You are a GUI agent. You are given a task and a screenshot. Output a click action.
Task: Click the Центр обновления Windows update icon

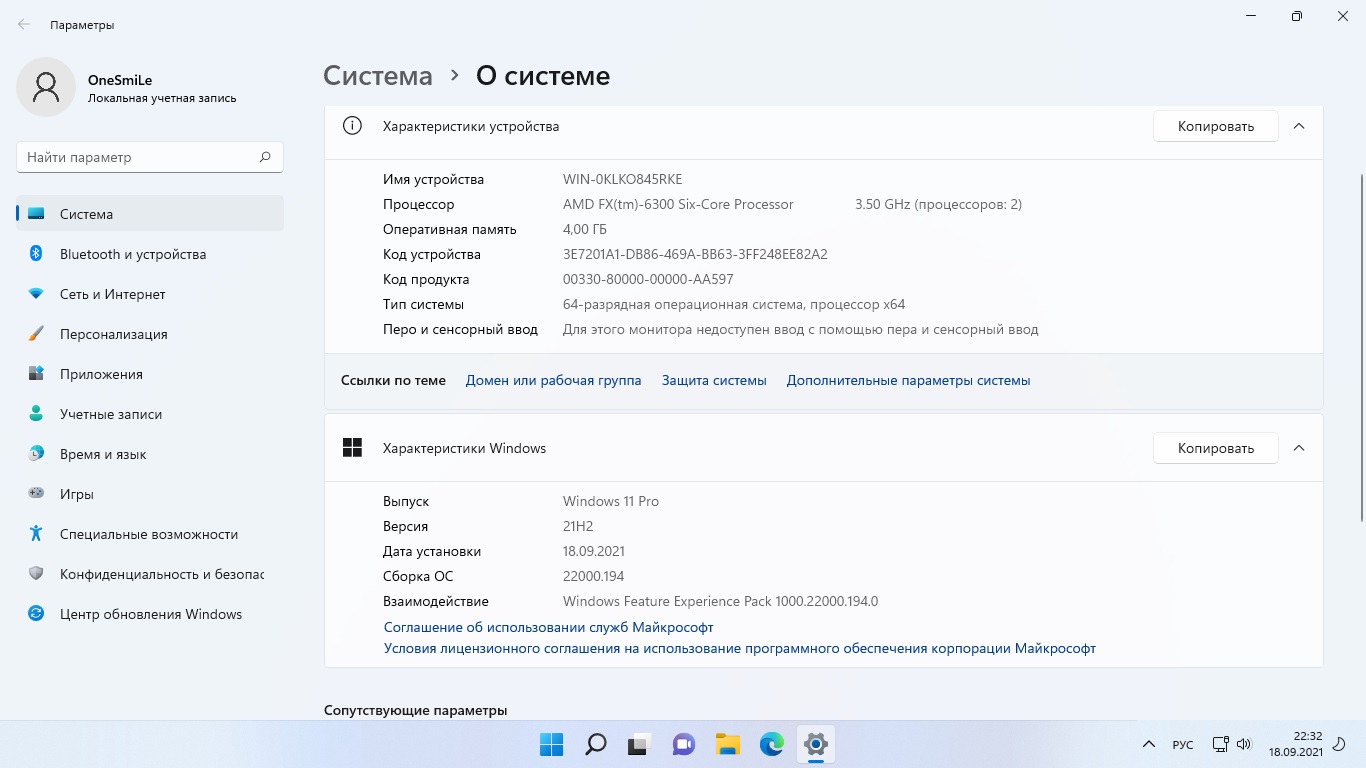pyautogui.click(x=36, y=614)
